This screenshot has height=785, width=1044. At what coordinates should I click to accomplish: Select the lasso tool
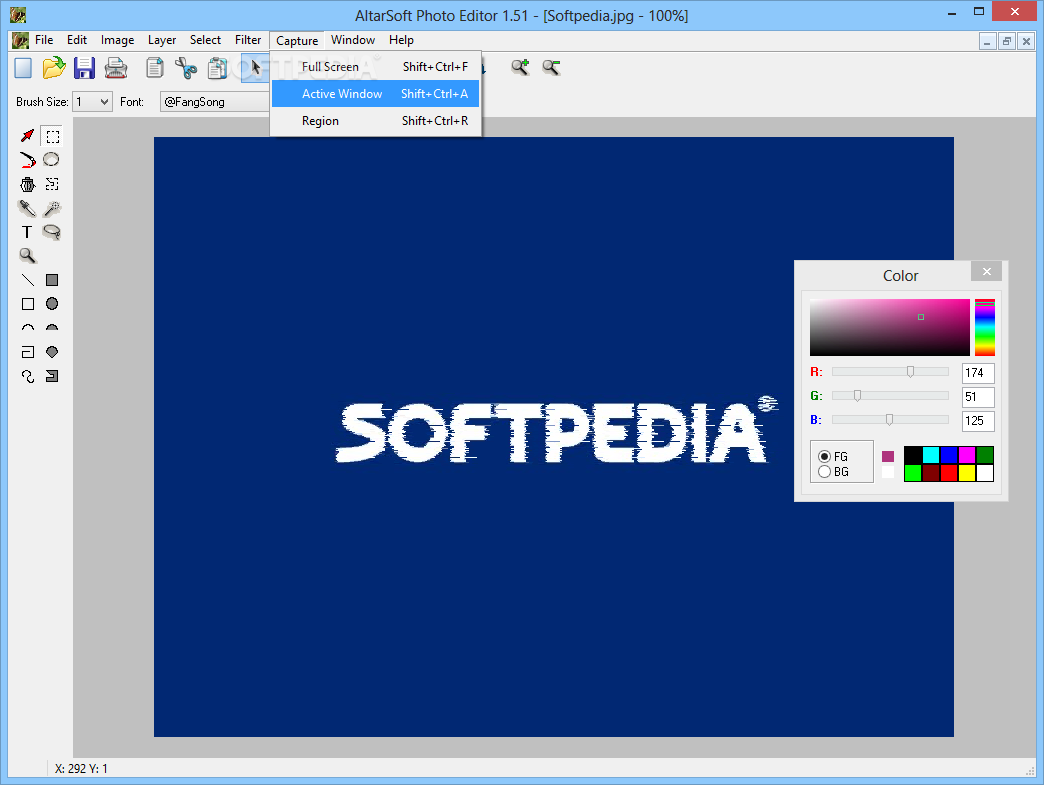51,232
